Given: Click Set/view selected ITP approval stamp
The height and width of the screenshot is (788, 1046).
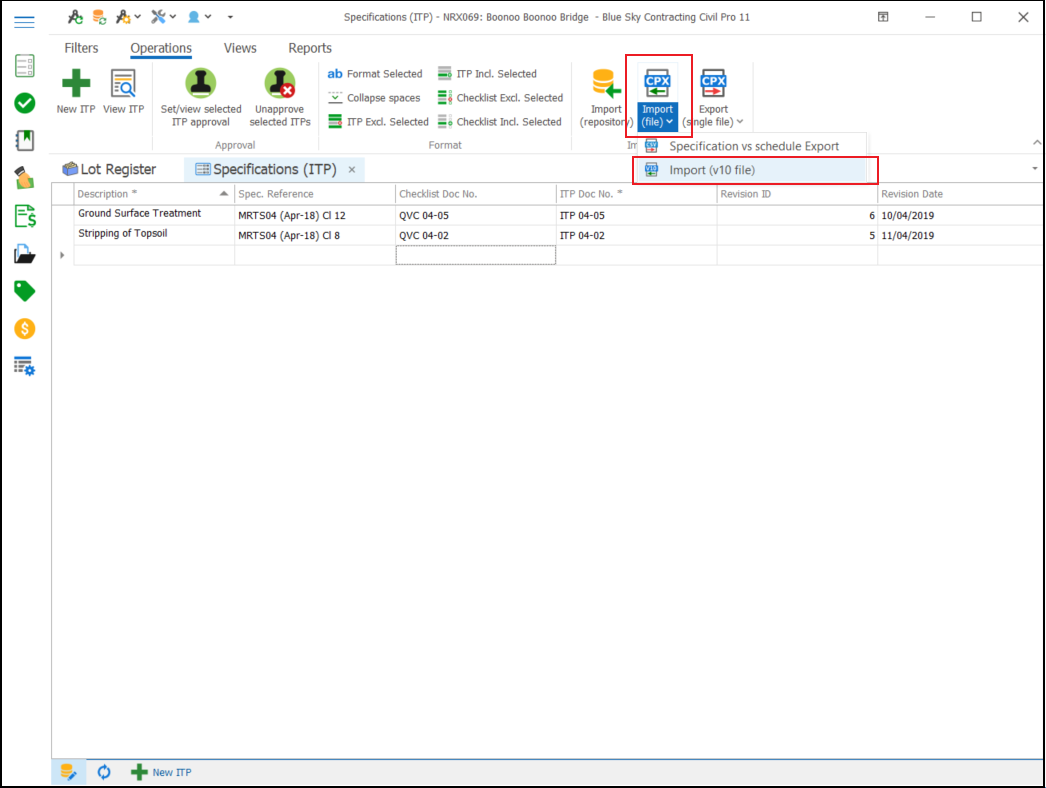Looking at the screenshot, I should pos(201,84).
